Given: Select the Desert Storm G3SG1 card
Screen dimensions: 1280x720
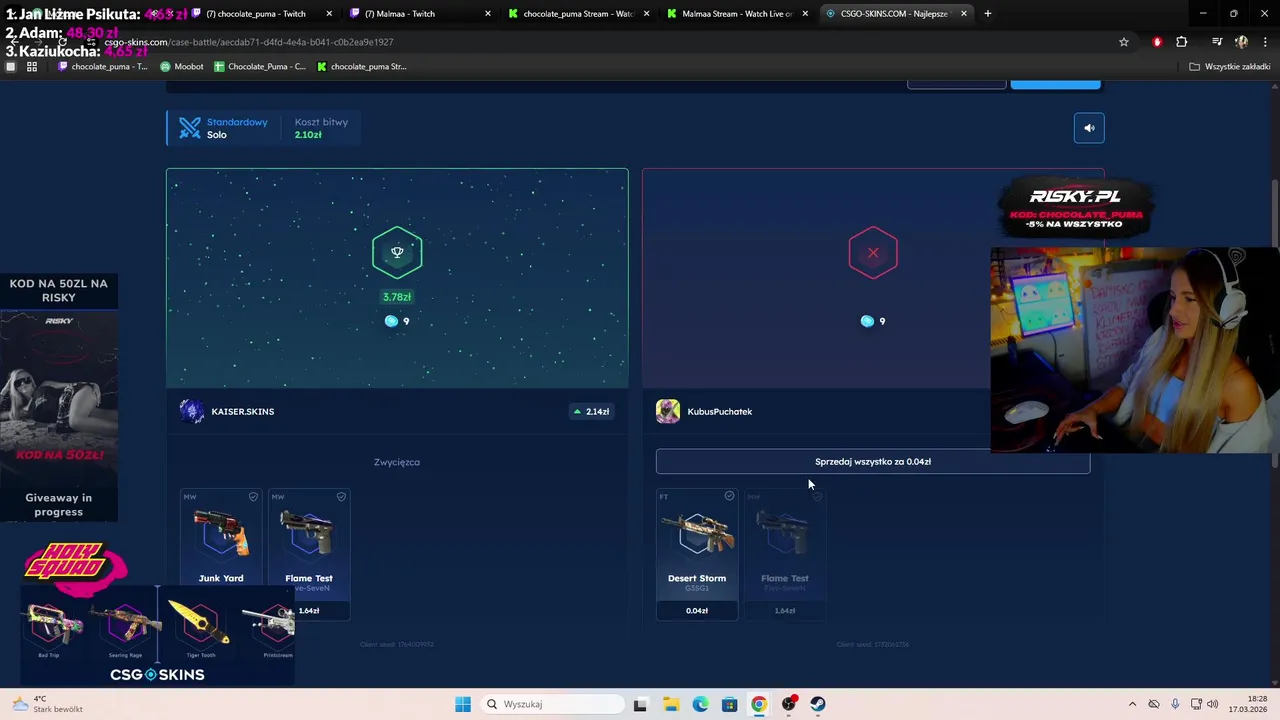Looking at the screenshot, I should click(697, 555).
